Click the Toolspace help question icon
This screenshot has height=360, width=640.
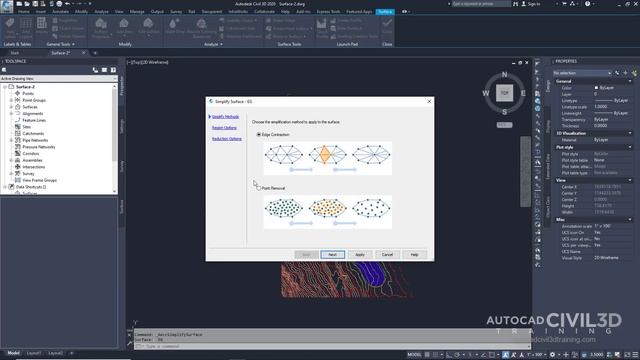[113, 70]
